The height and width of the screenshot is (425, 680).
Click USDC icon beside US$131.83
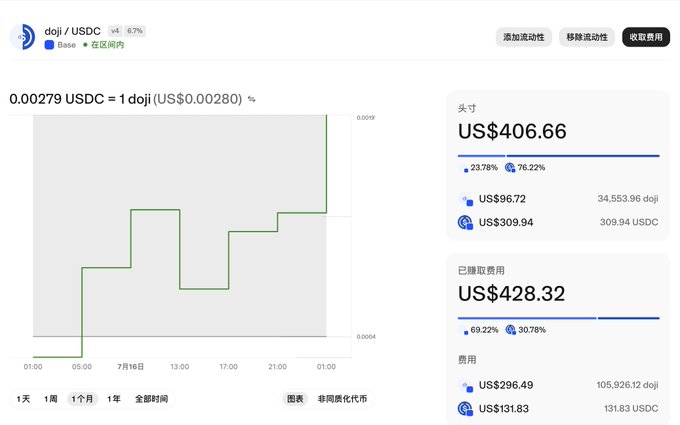pyautogui.click(x=465, y=409)
